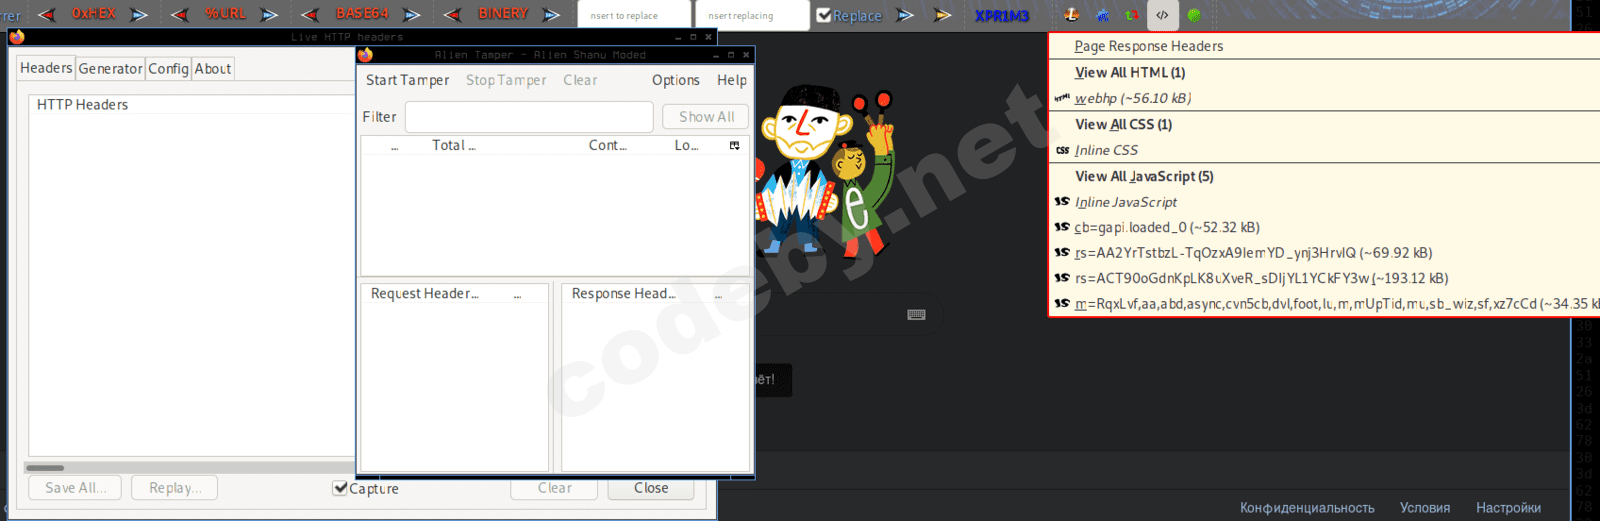
Task: Open webhp (~56.10 kB) entry
Action: coord(1324,98)
